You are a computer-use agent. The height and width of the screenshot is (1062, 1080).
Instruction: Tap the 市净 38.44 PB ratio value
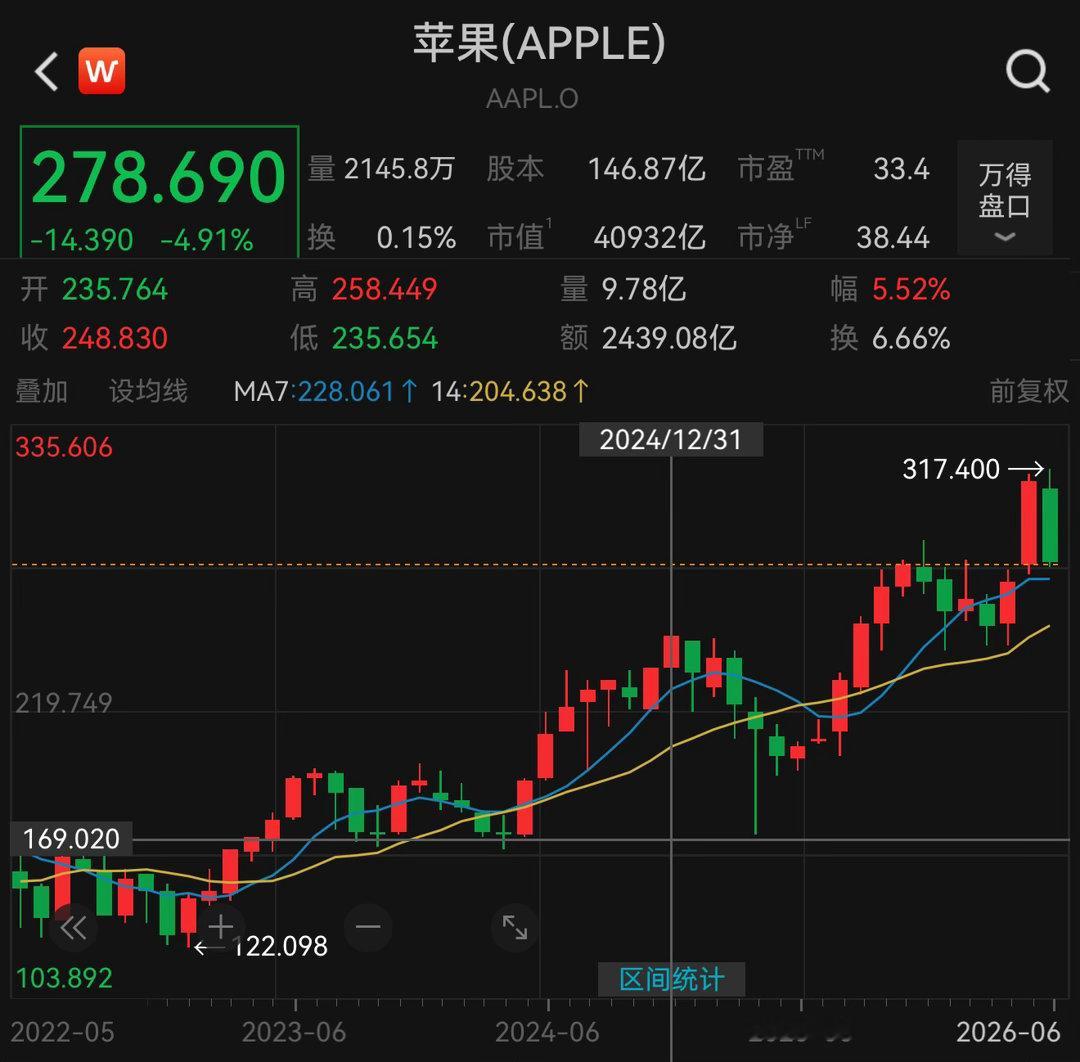point(833,238)
